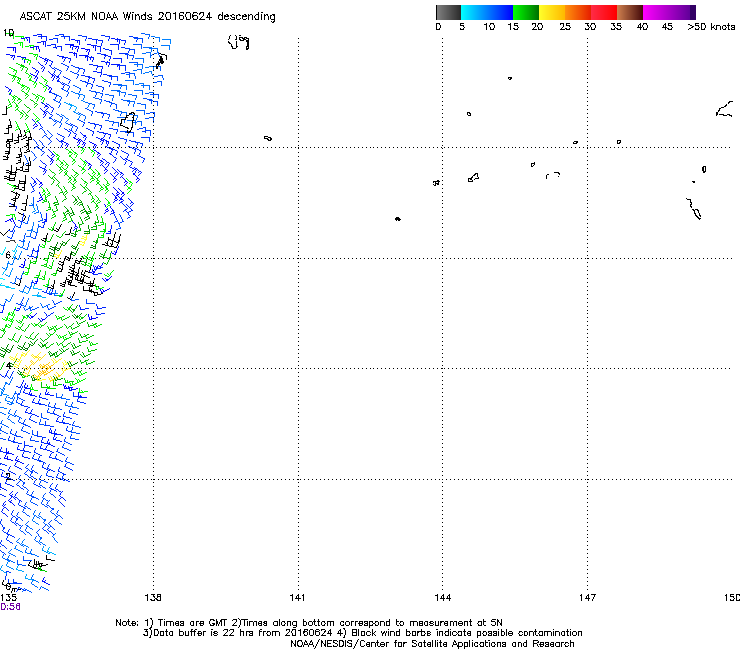Click the latitude label '2'
Image resolution: width=740 pixels, height=650 pixels.
pyautogui.click(x=8, y=477)
